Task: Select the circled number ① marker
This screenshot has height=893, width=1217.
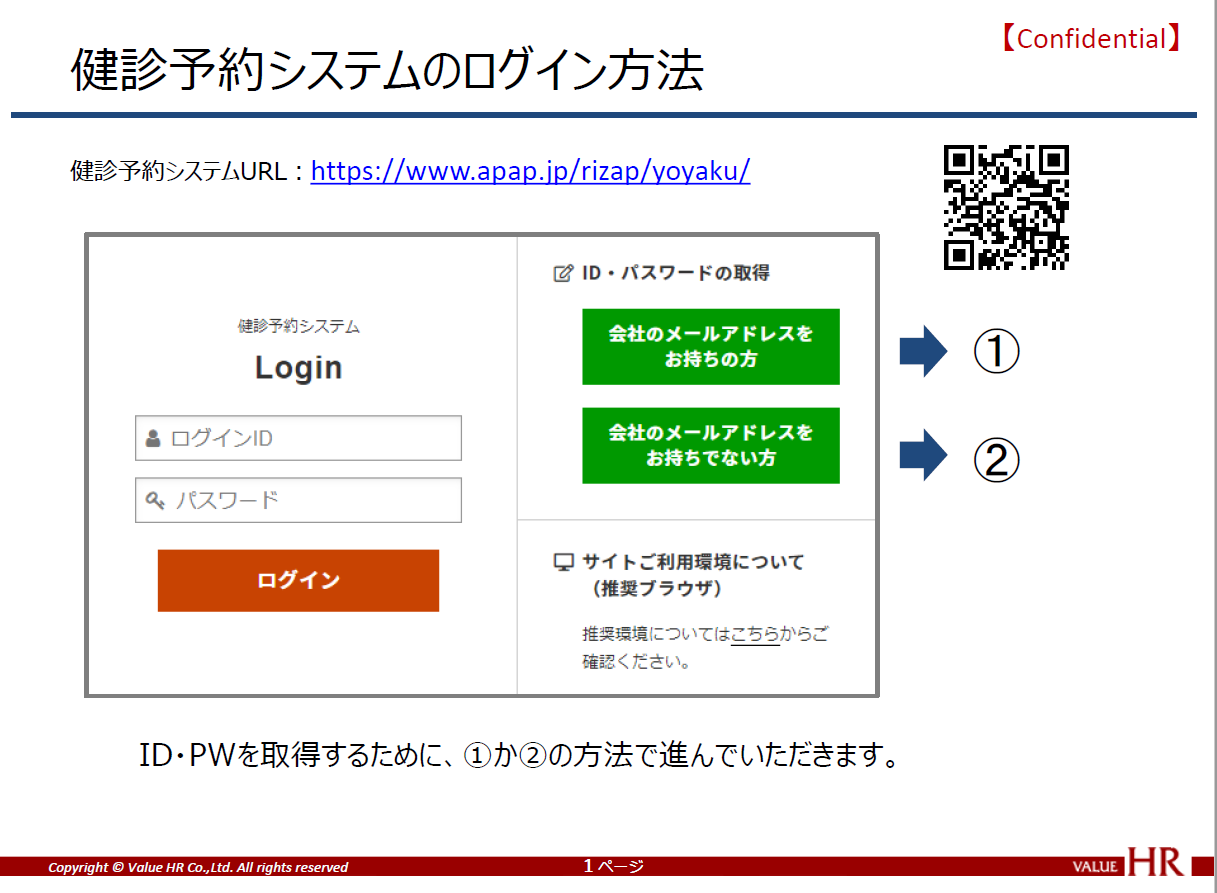Action: pyautogui.click(x=996, y=352)
